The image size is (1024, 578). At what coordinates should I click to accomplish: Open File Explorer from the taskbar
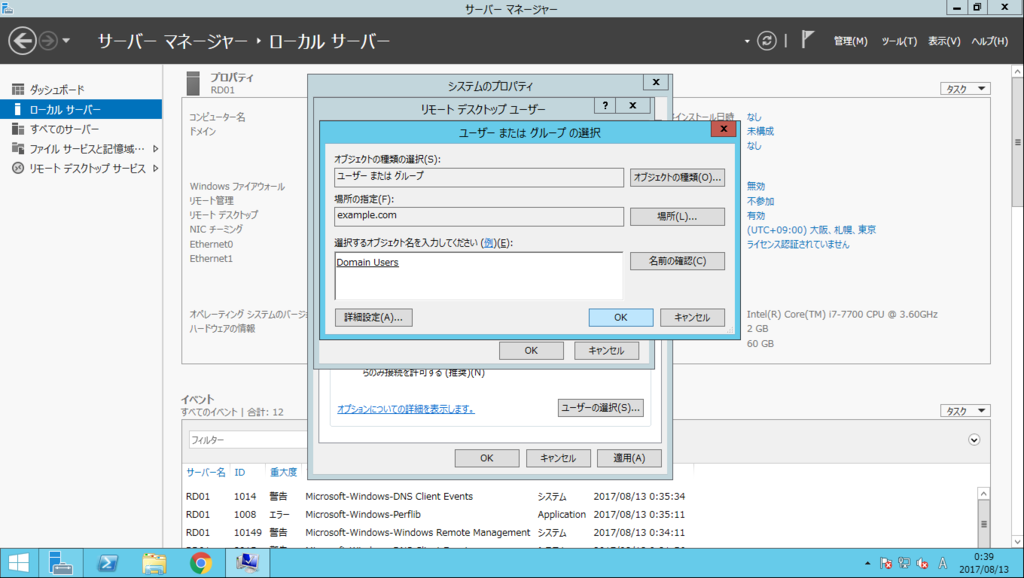point(154,563)
